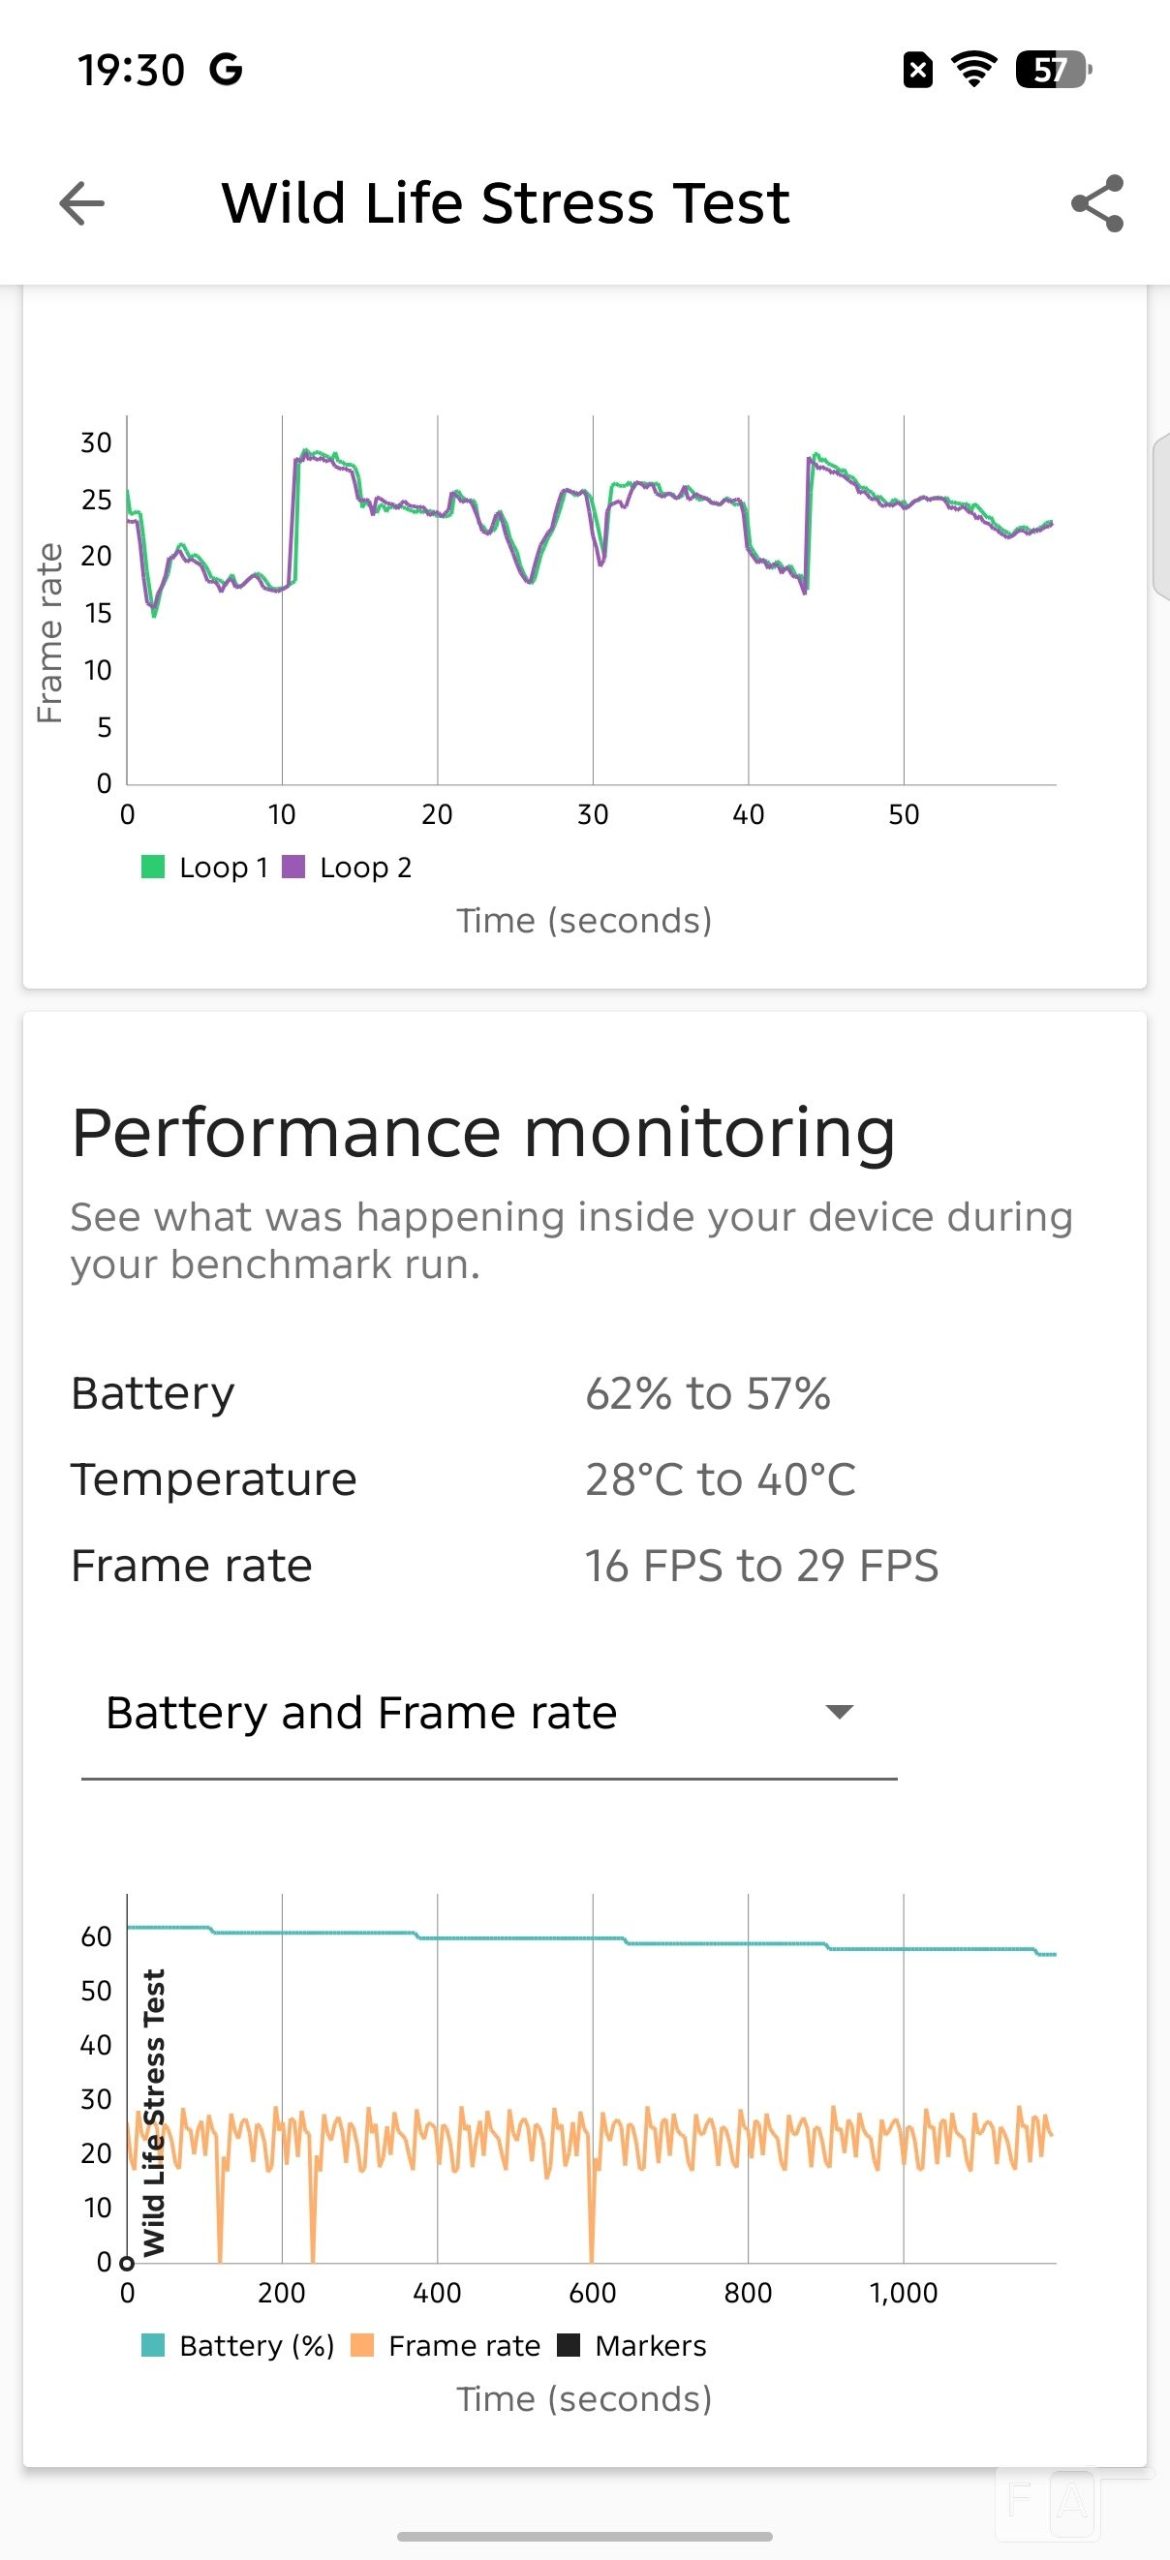
Task: Tap the back arrow icon
Action: 82,204
